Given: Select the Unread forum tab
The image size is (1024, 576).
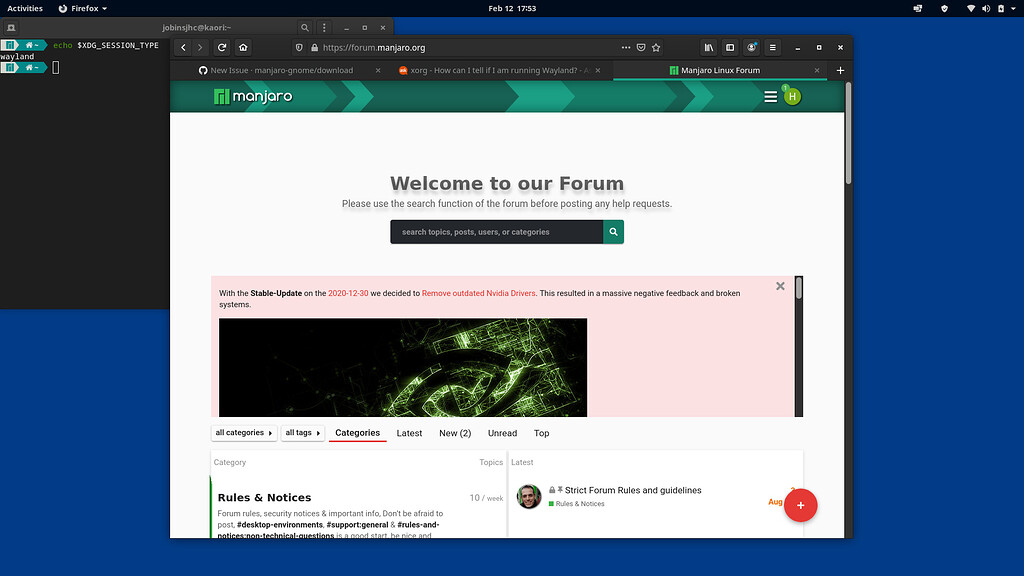Looking at the screenshot, I should [502, 433].
